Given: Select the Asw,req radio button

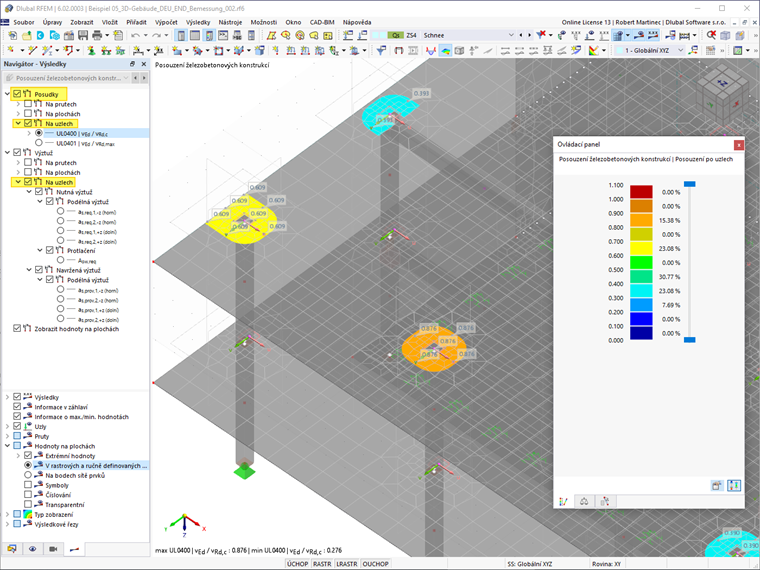Looking at the screenshot, I should pyautogui.click(x=60, y=260).
